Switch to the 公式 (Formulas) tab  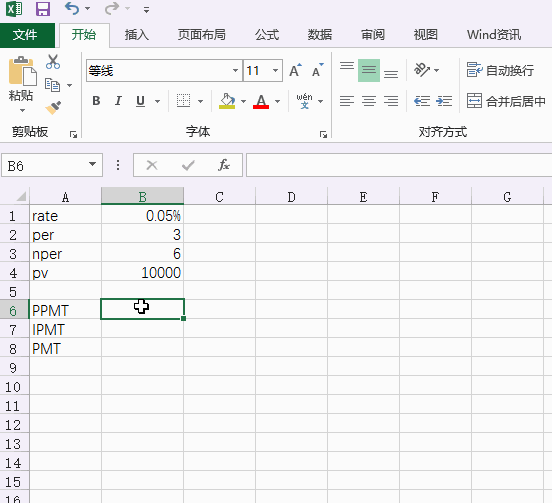pyautogui.click(x=267, y=35)
